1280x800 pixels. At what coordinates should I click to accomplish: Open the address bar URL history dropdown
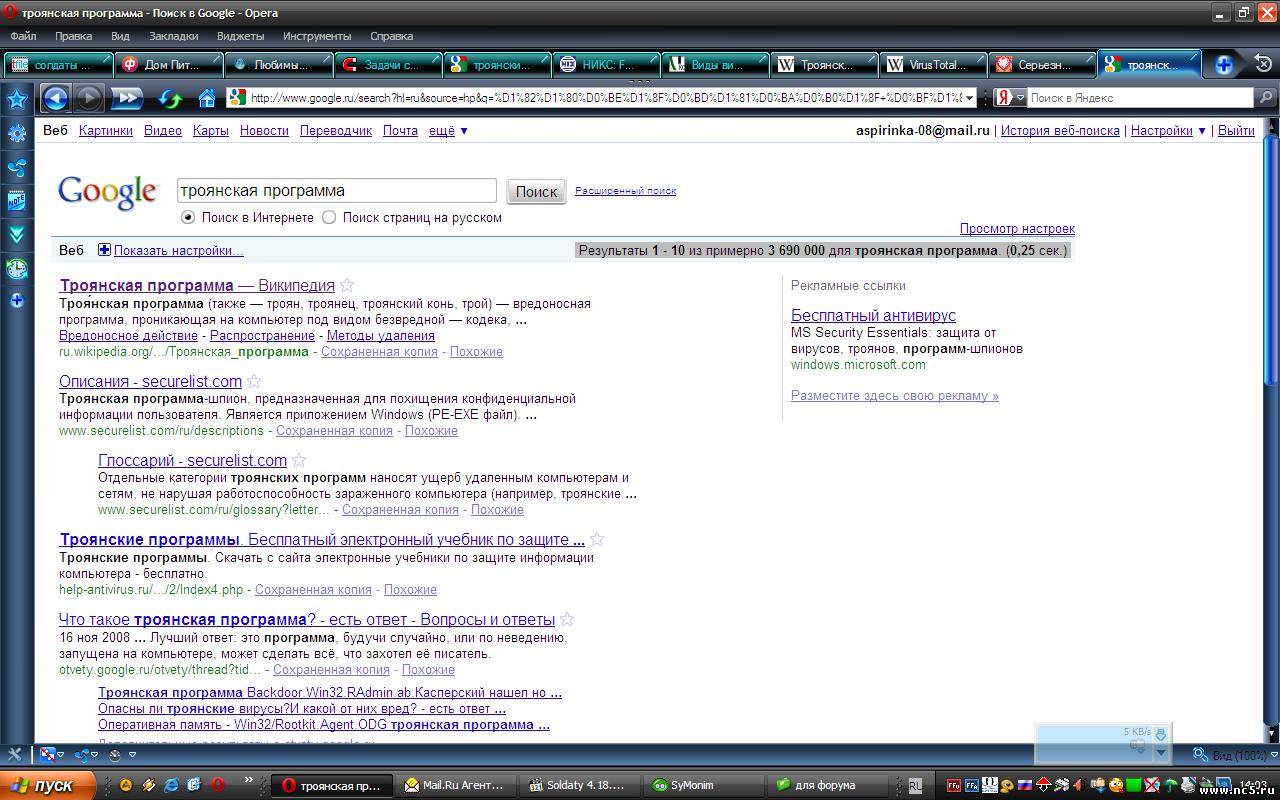(x=970, y=98)
